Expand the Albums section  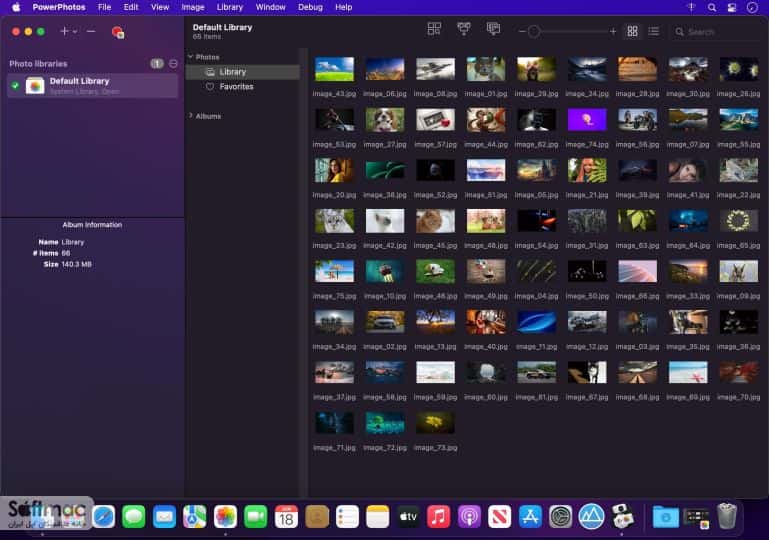(190, 116)
